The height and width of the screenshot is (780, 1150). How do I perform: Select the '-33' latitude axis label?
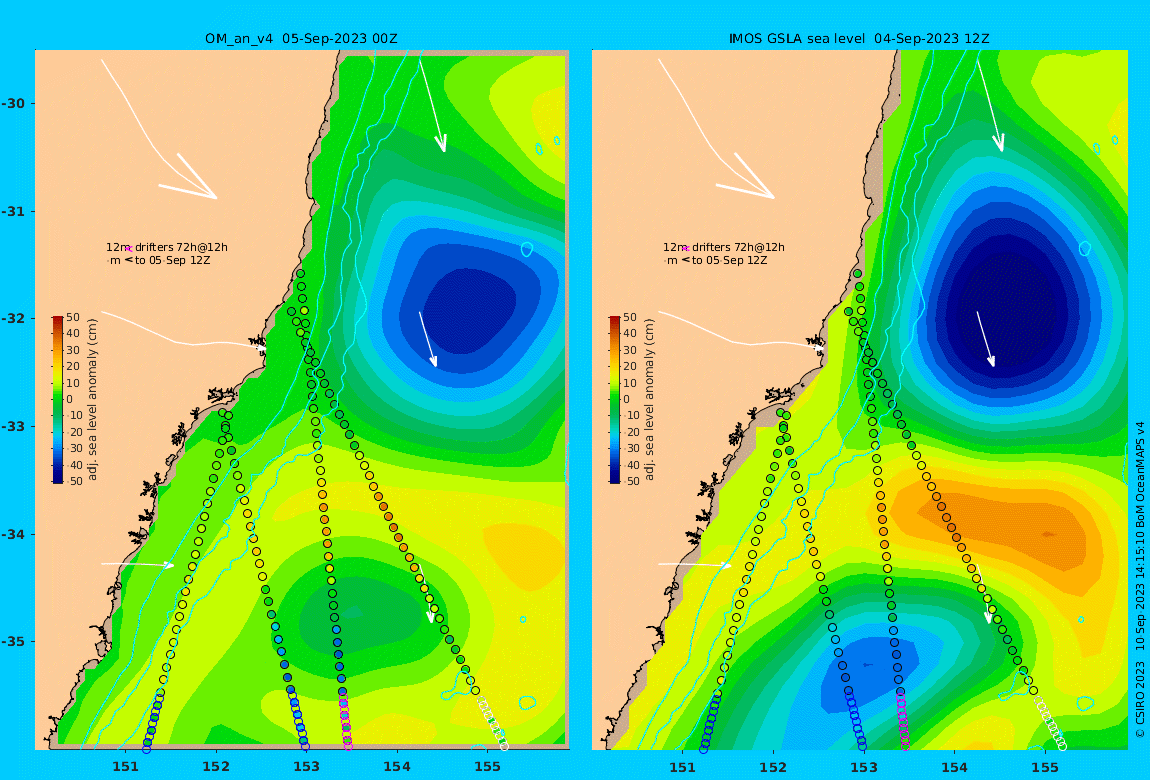(x=13, y=427)
